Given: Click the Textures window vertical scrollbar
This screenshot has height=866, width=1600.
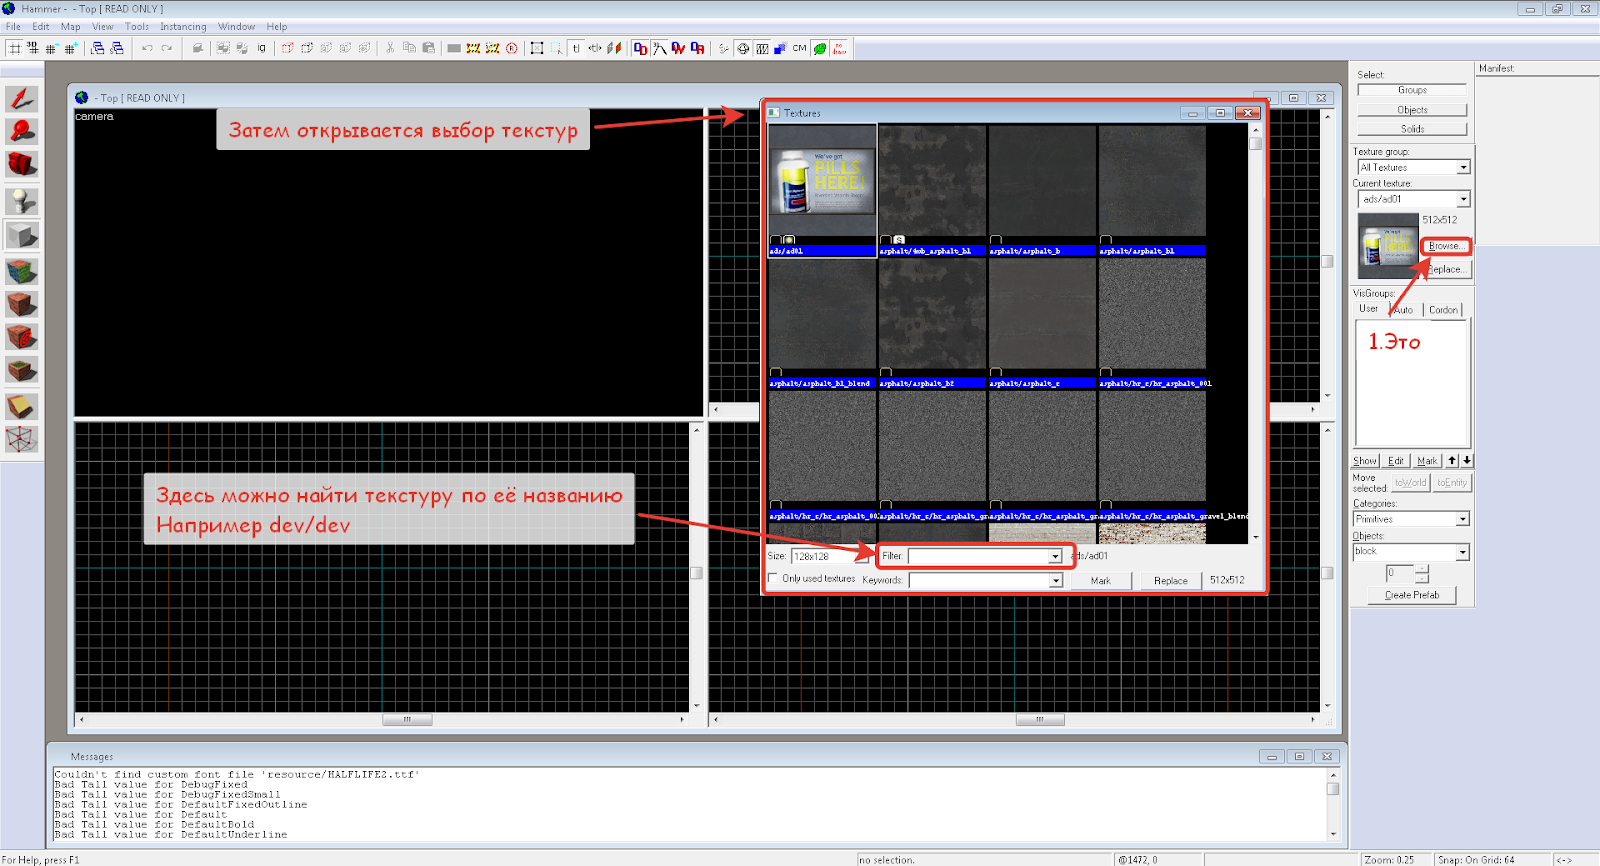Looking at the screenshot, I should (x=1256, y=335).
